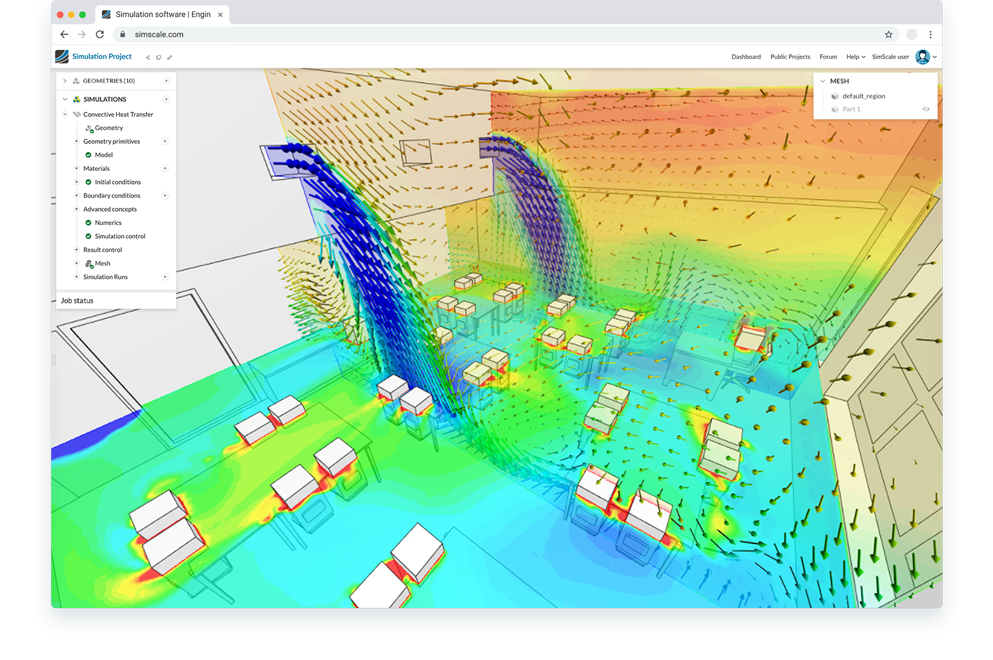Click the cube icon beside default_region
The image size is (993, 660).
click(835, 96)
